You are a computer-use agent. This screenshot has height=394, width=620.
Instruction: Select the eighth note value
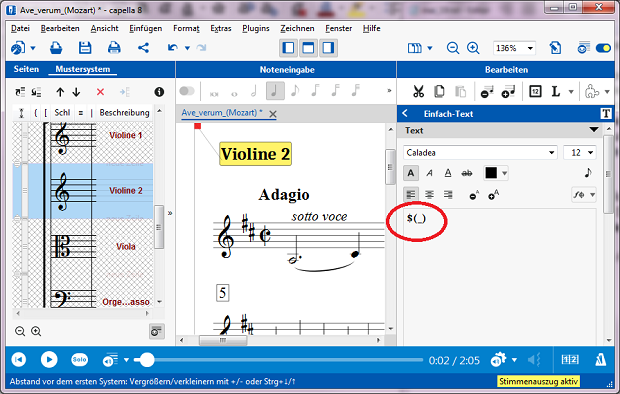(x=295, y=91)
